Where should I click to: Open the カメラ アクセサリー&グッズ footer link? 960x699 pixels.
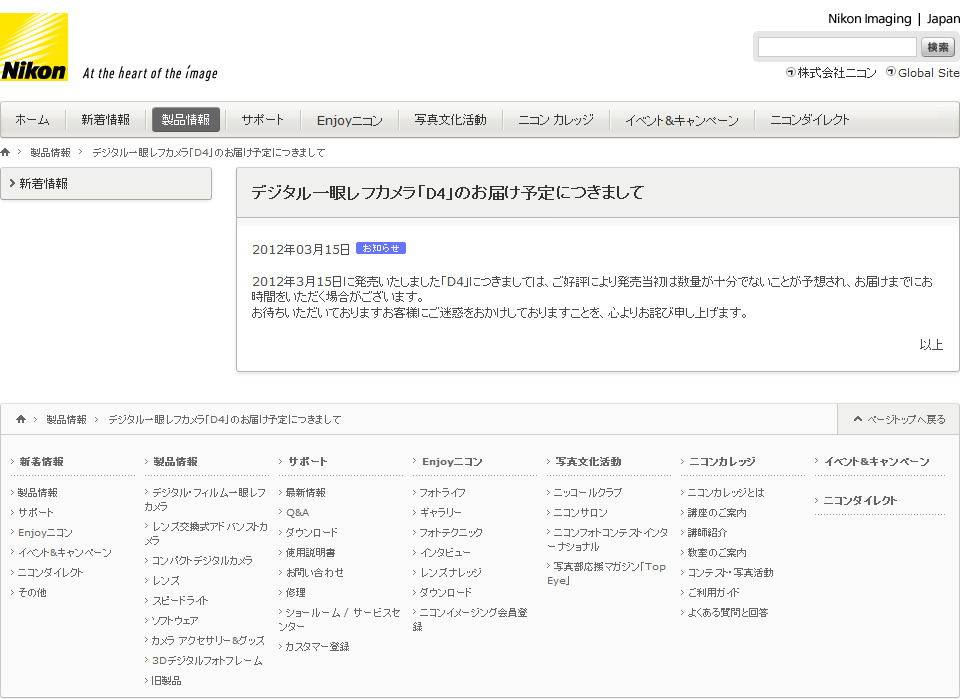pyautogui.click(x=208, y=641)
